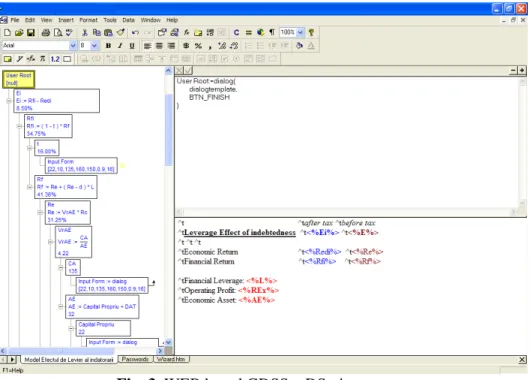Open the Arial font dropdown

[x=73, y=45]
